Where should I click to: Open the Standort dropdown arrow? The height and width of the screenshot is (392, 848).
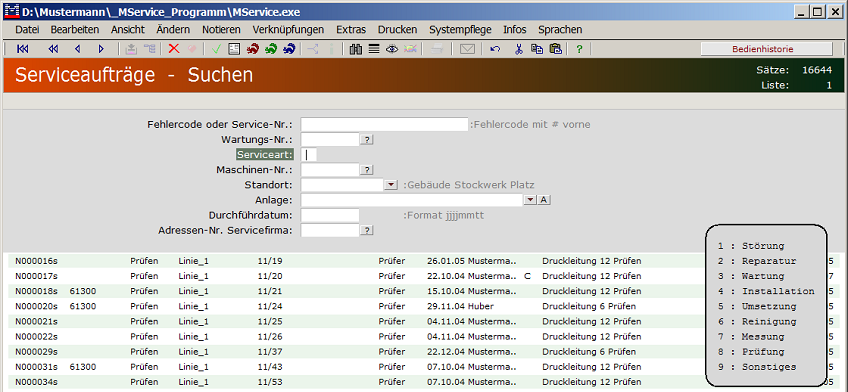pos(390,185)
